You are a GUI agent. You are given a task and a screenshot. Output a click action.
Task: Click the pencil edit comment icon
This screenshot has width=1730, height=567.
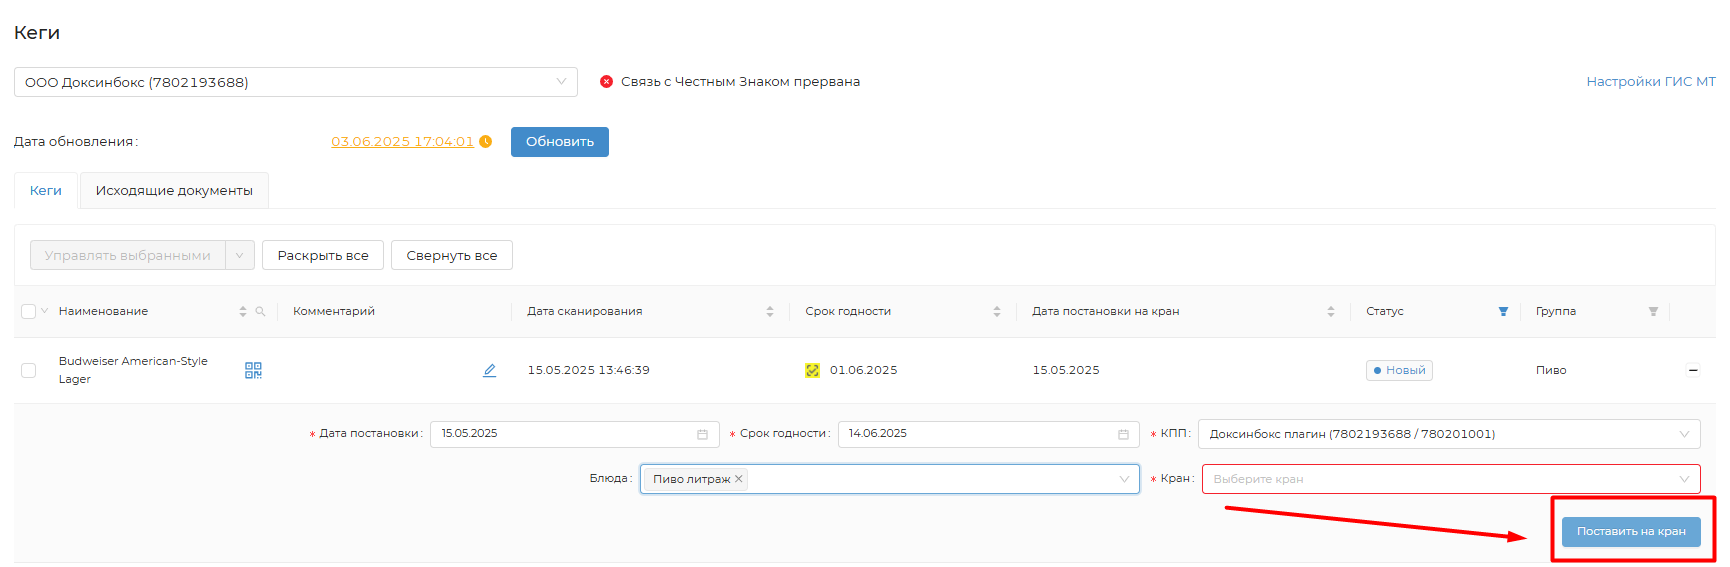point(489,370)
